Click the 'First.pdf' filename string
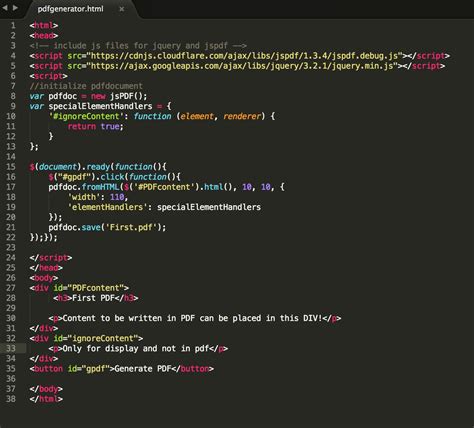Screen dimensions: 474x428 click(x=131, y=227)
